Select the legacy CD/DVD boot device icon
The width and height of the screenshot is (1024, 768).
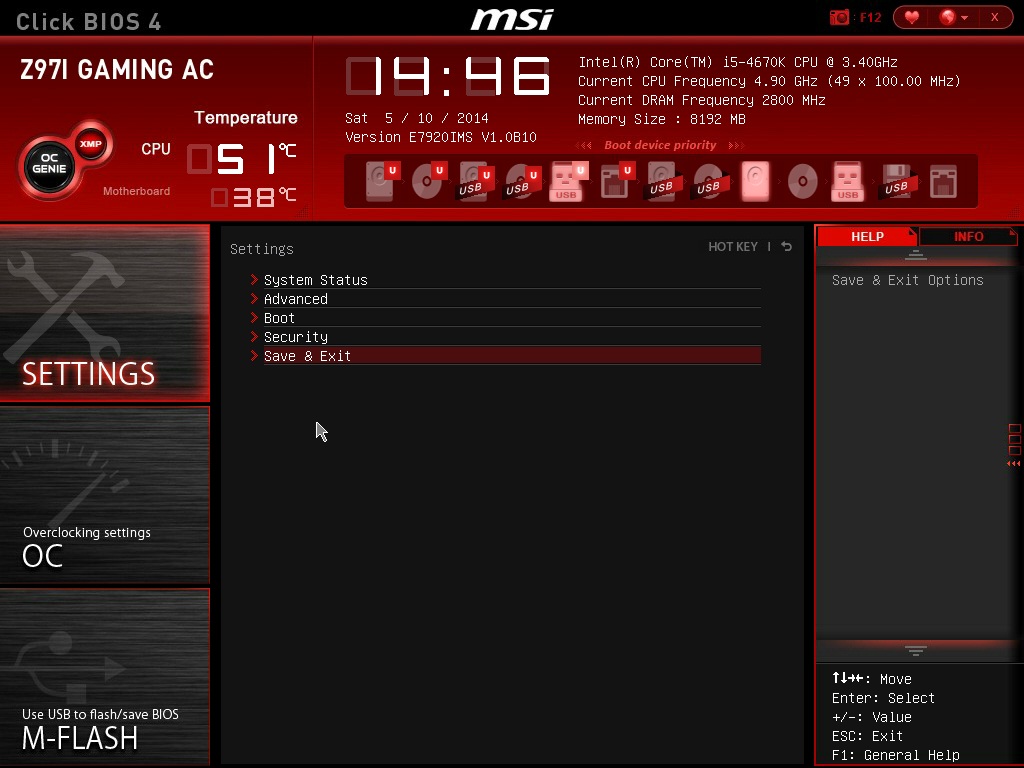802,181
